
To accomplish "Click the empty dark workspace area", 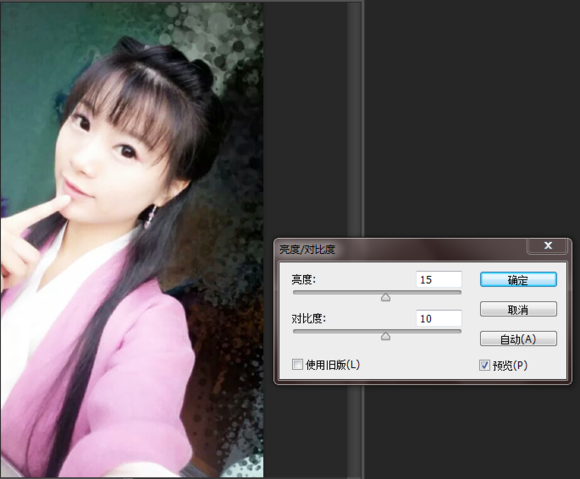I will 470,118.
